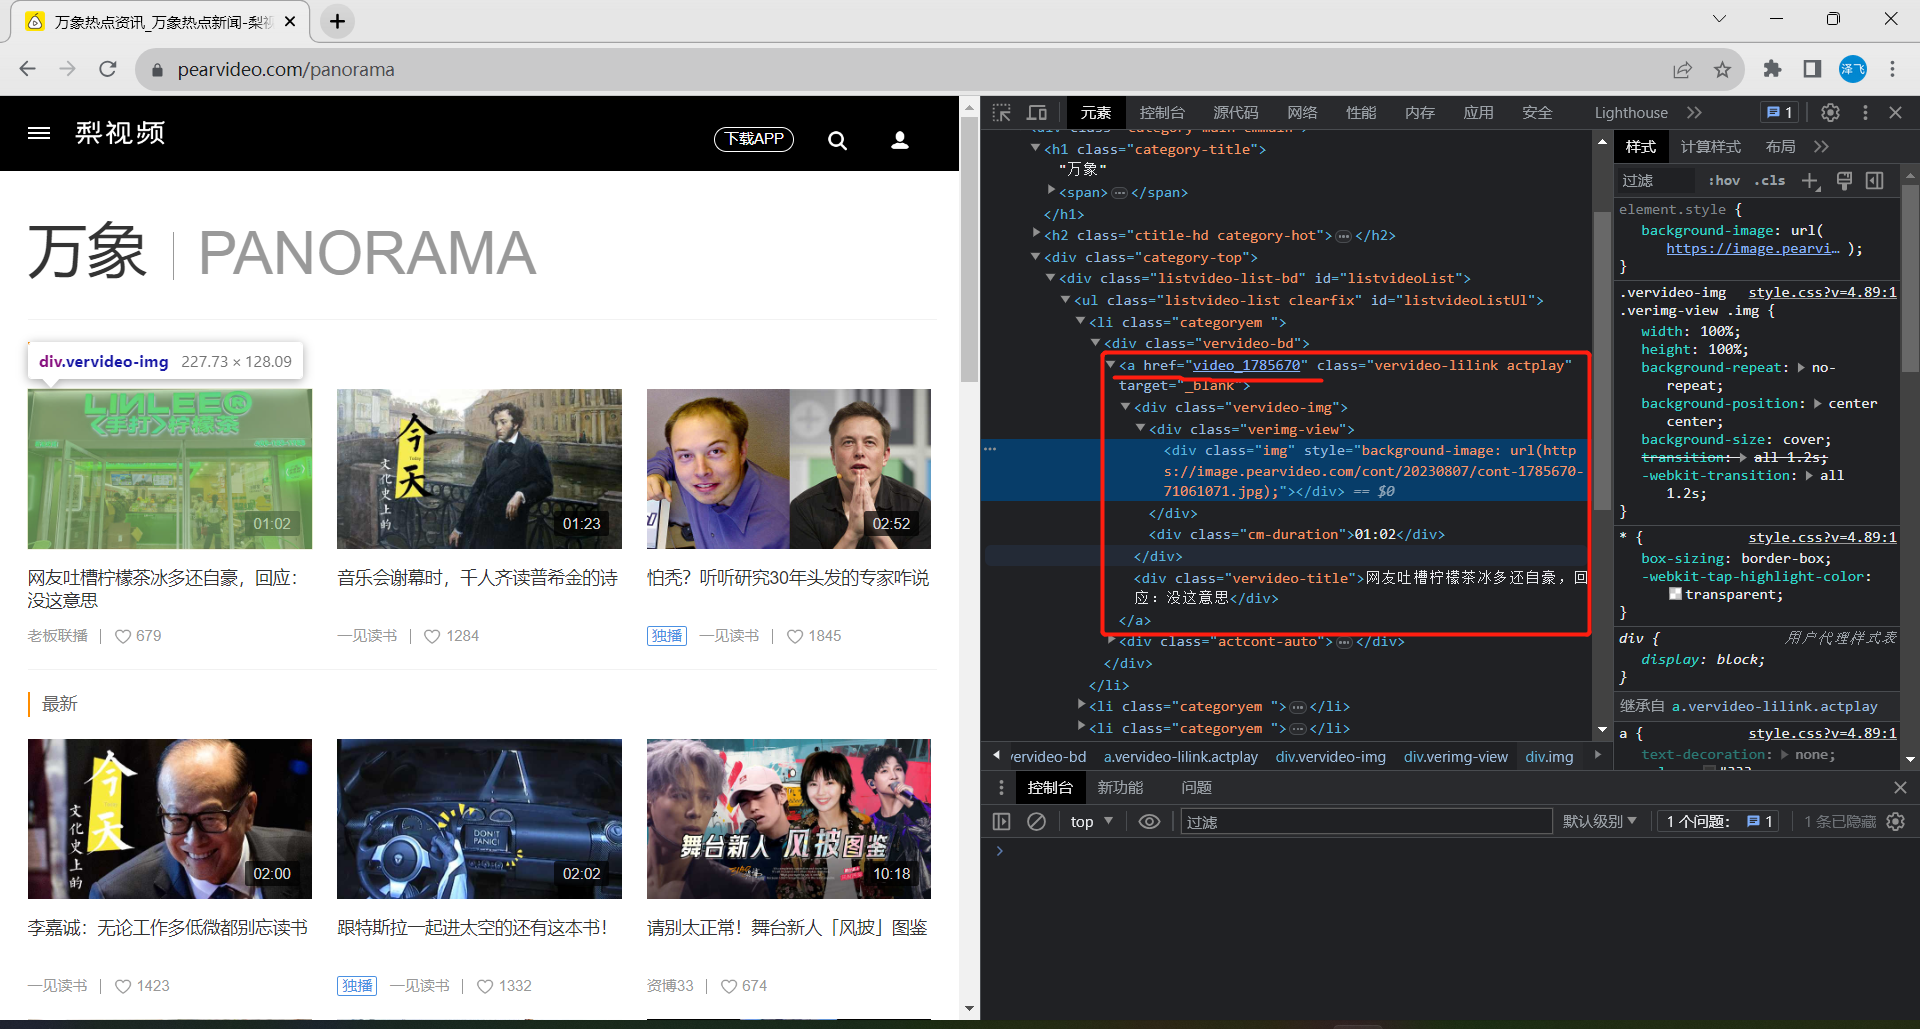The width and height of the screenshot is (1920, 1029).
Task: Click the styles filter input field
Action: pos(1656,181)
